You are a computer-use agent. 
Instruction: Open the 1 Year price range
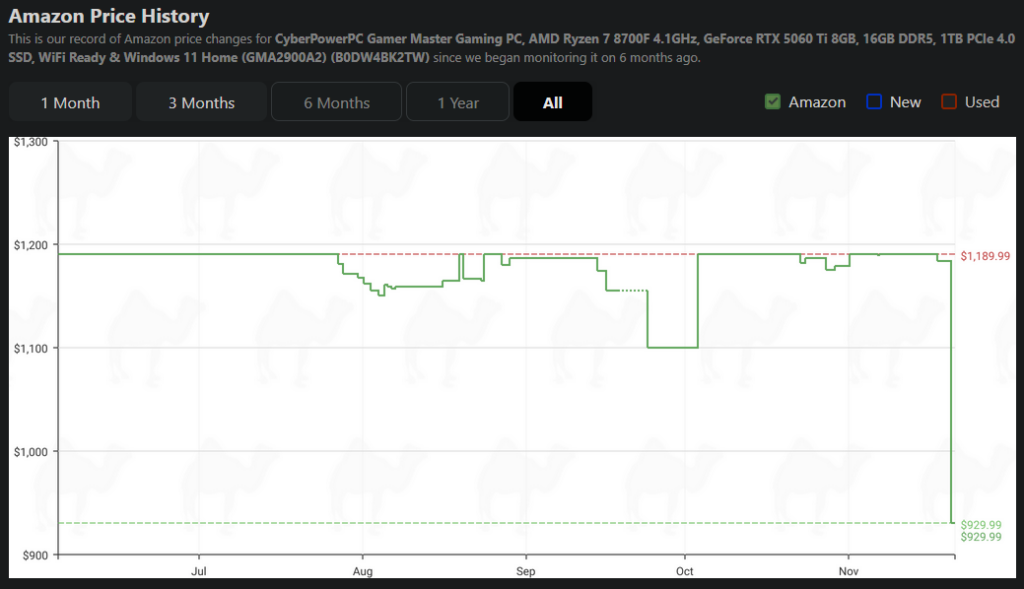[x=457, y=102]
